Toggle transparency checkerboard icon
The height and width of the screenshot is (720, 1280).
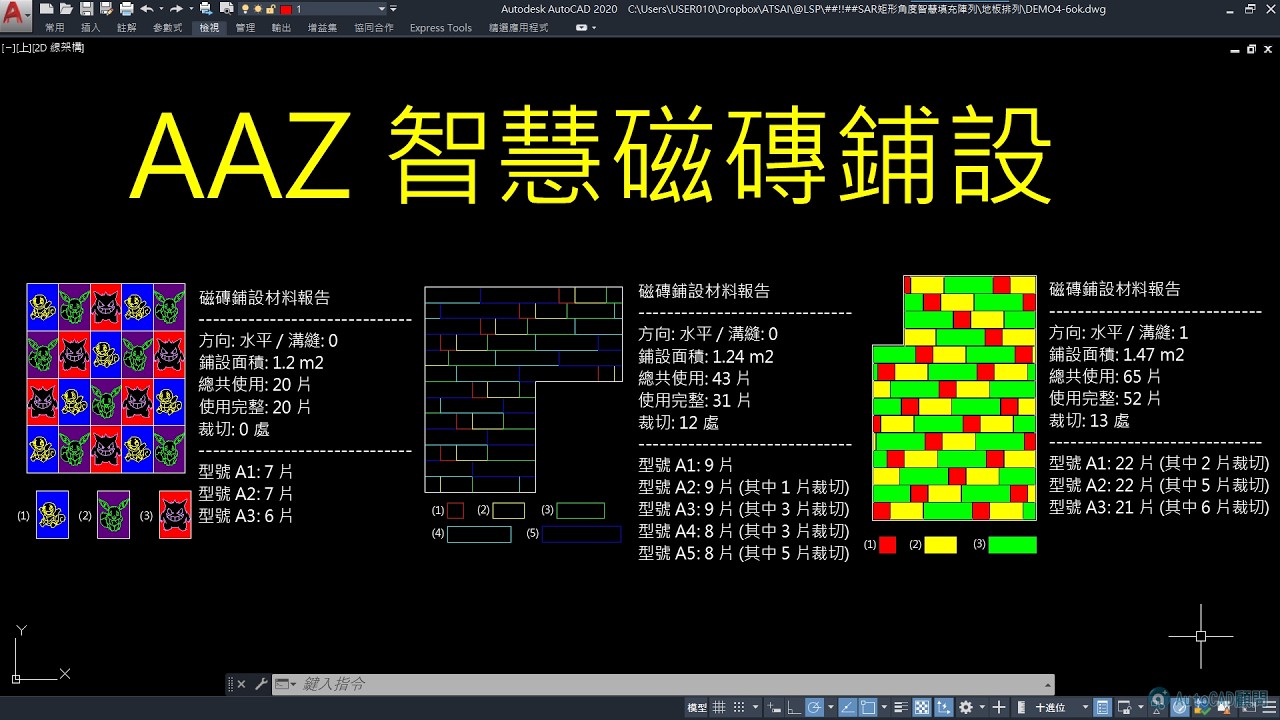[x=922, y=707]
